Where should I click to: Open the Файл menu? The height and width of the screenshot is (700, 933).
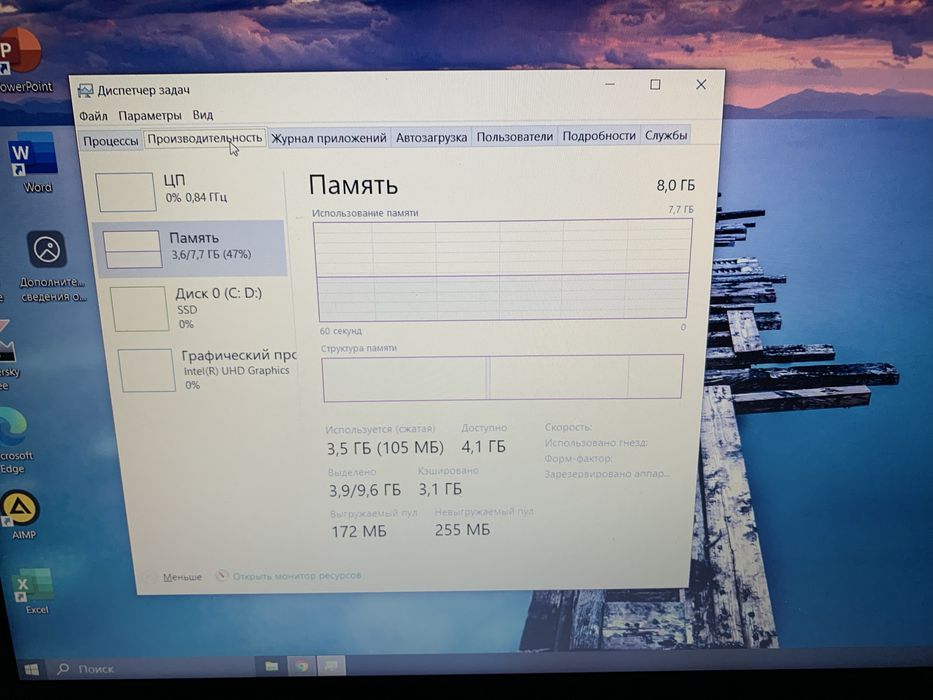pyautogui.click(x=93, y=115)
